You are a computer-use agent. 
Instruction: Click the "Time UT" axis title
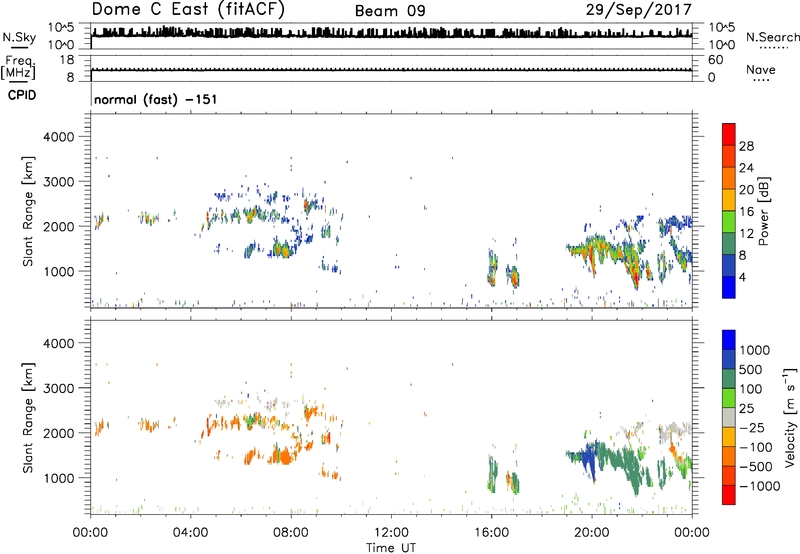pyautogui.click(x=391, y=547)
